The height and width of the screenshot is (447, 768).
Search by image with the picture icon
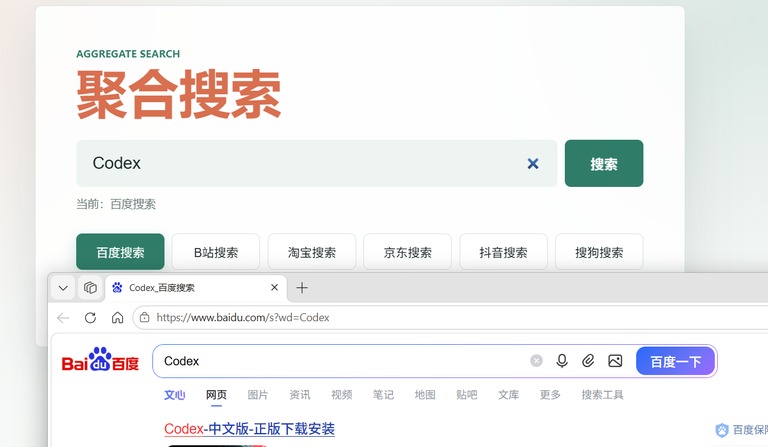tap(615, 361)
